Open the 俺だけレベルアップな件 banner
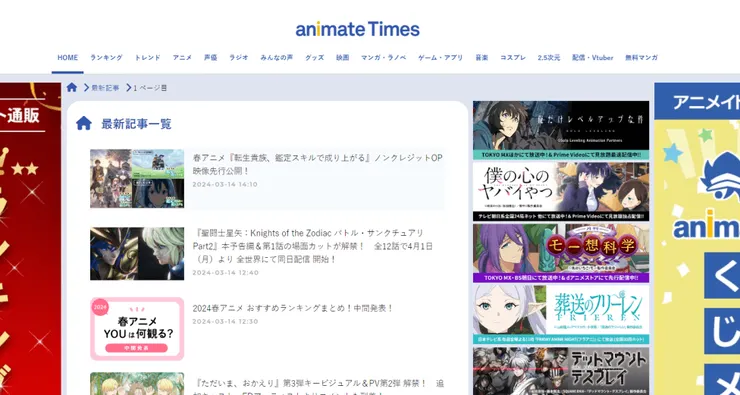Screen dimensions: 740x395 point(561,130)
